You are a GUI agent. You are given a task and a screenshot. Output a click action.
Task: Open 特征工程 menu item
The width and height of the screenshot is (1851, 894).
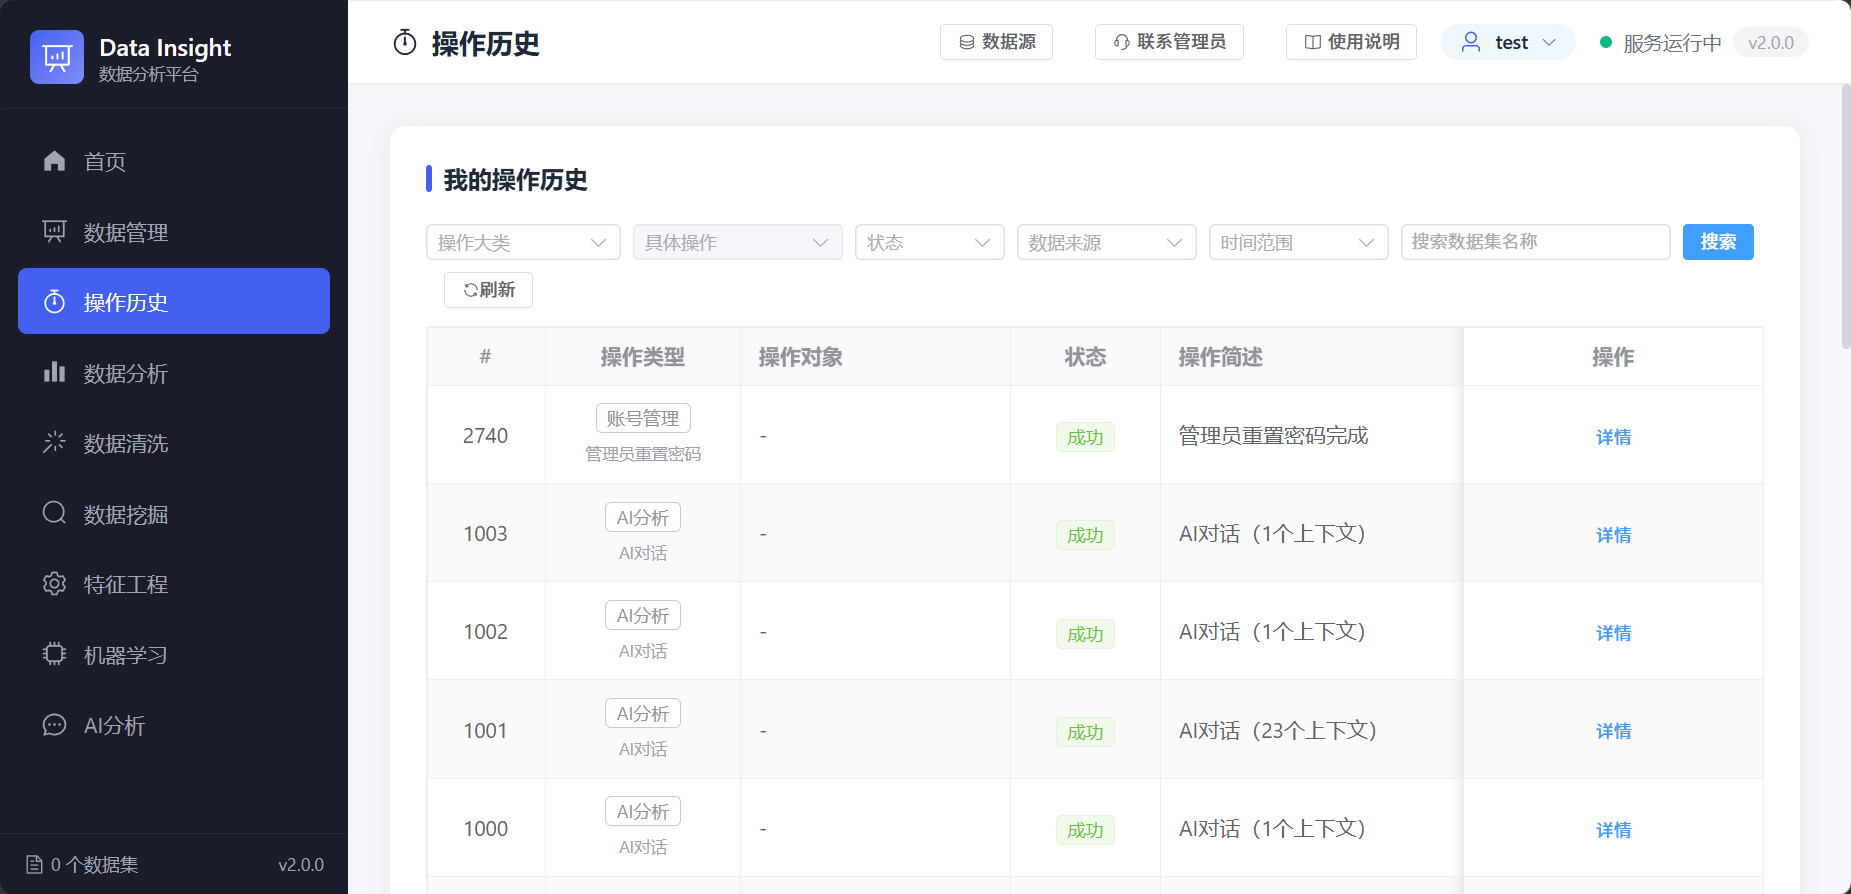click(x=174, y=583)
